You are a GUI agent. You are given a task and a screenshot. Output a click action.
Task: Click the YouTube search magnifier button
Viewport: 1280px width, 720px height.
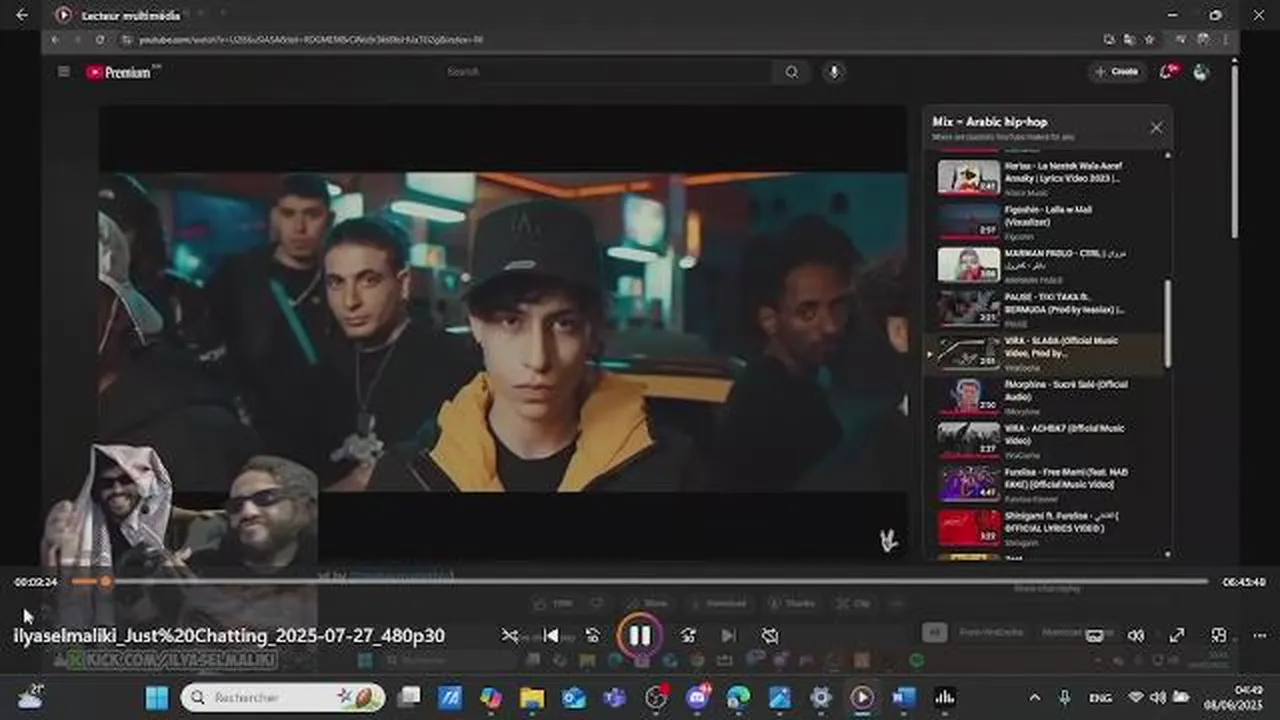coord(791,72)
